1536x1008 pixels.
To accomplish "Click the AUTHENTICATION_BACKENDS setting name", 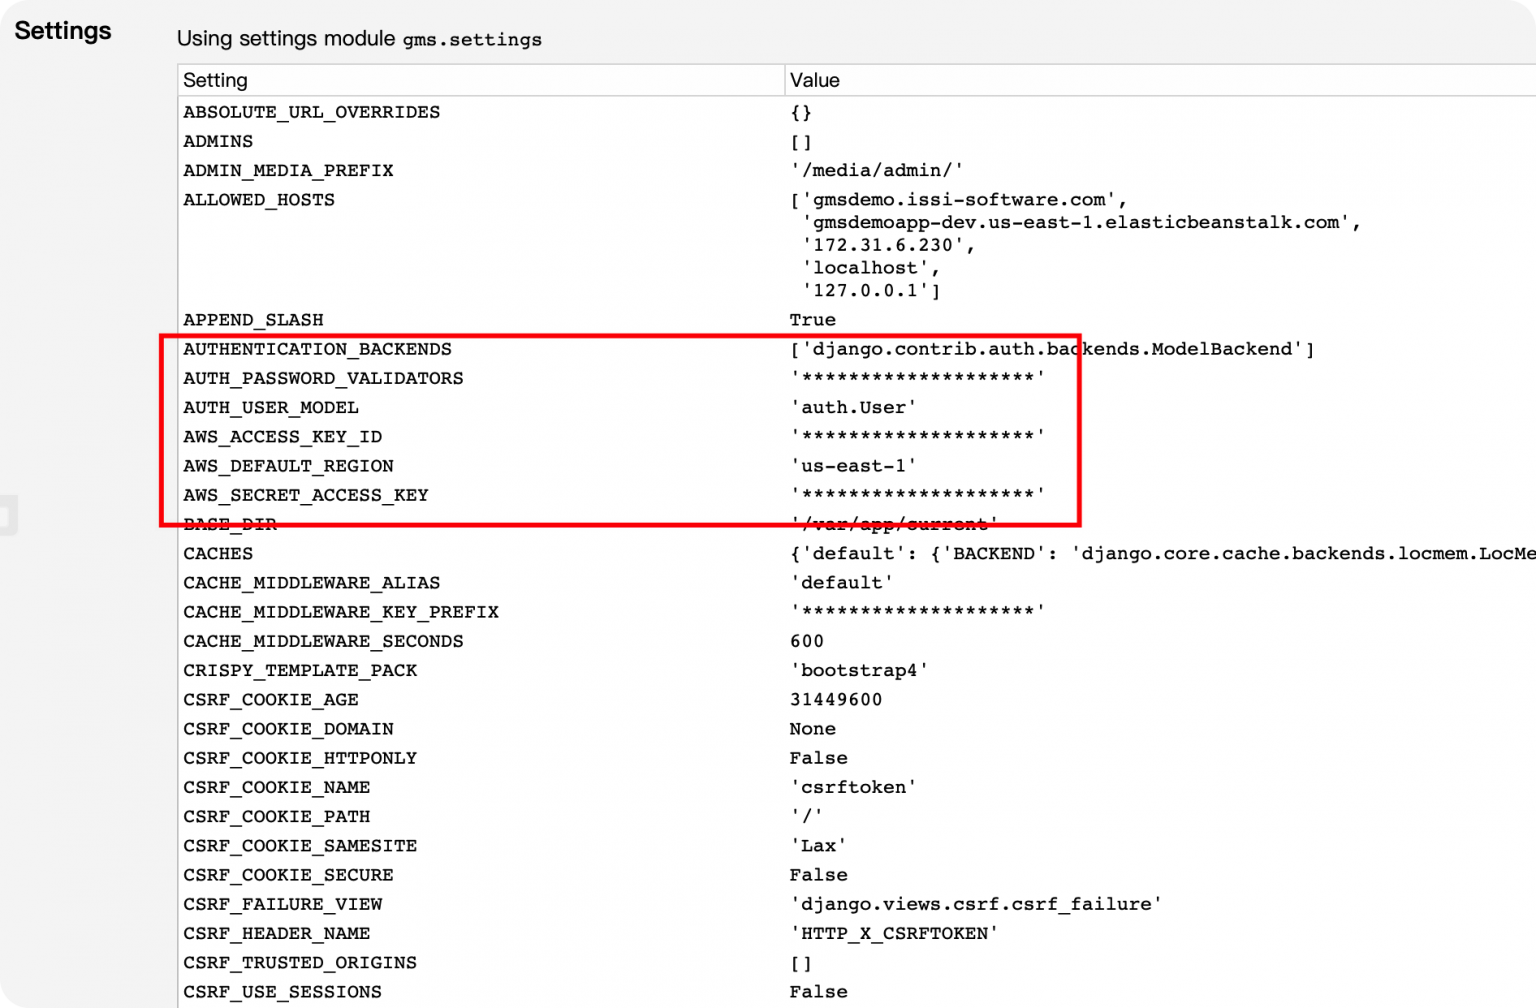I will (x=317, y=349).
